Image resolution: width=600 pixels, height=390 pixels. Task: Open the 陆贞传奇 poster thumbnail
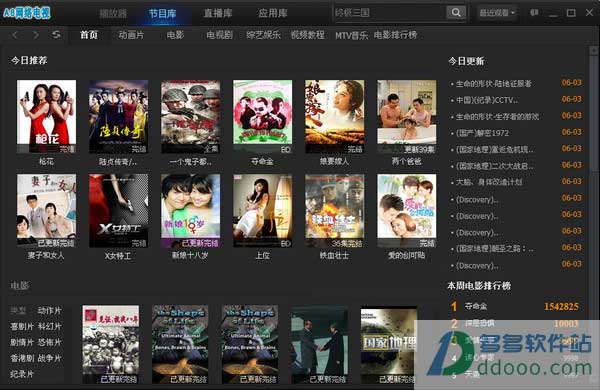tap(118, 117)
